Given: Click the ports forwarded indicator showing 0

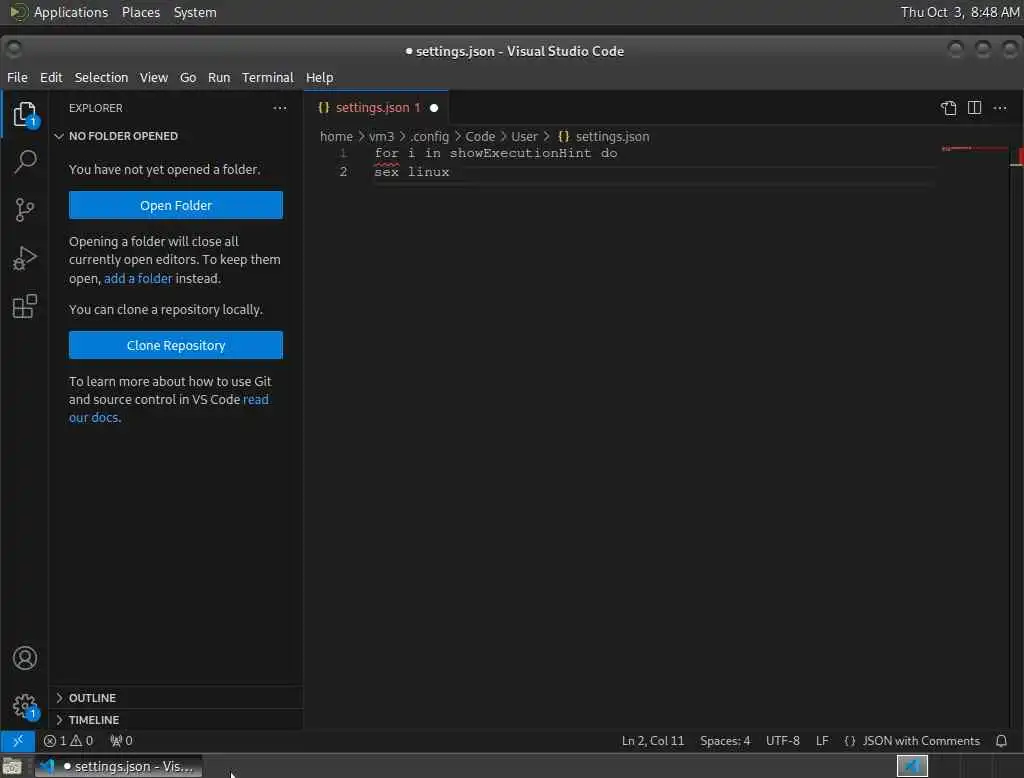Looking at the screenshot, I should tap(121, 741).
